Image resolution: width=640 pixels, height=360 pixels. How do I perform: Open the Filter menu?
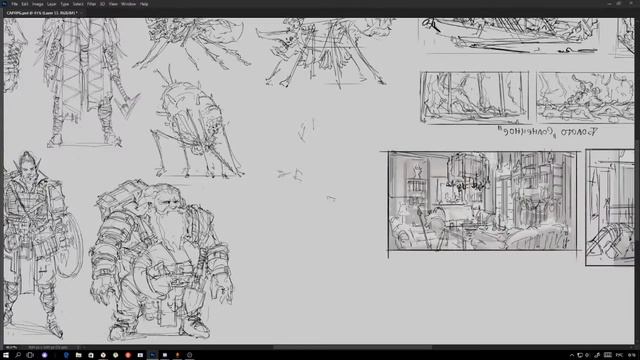[x=91, y=4]
